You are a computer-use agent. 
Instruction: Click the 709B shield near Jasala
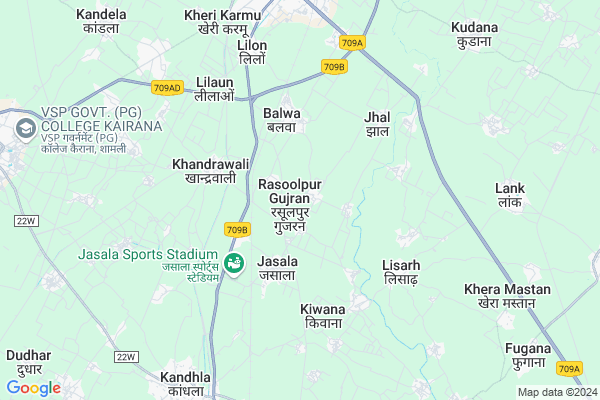tap(237, 230)
